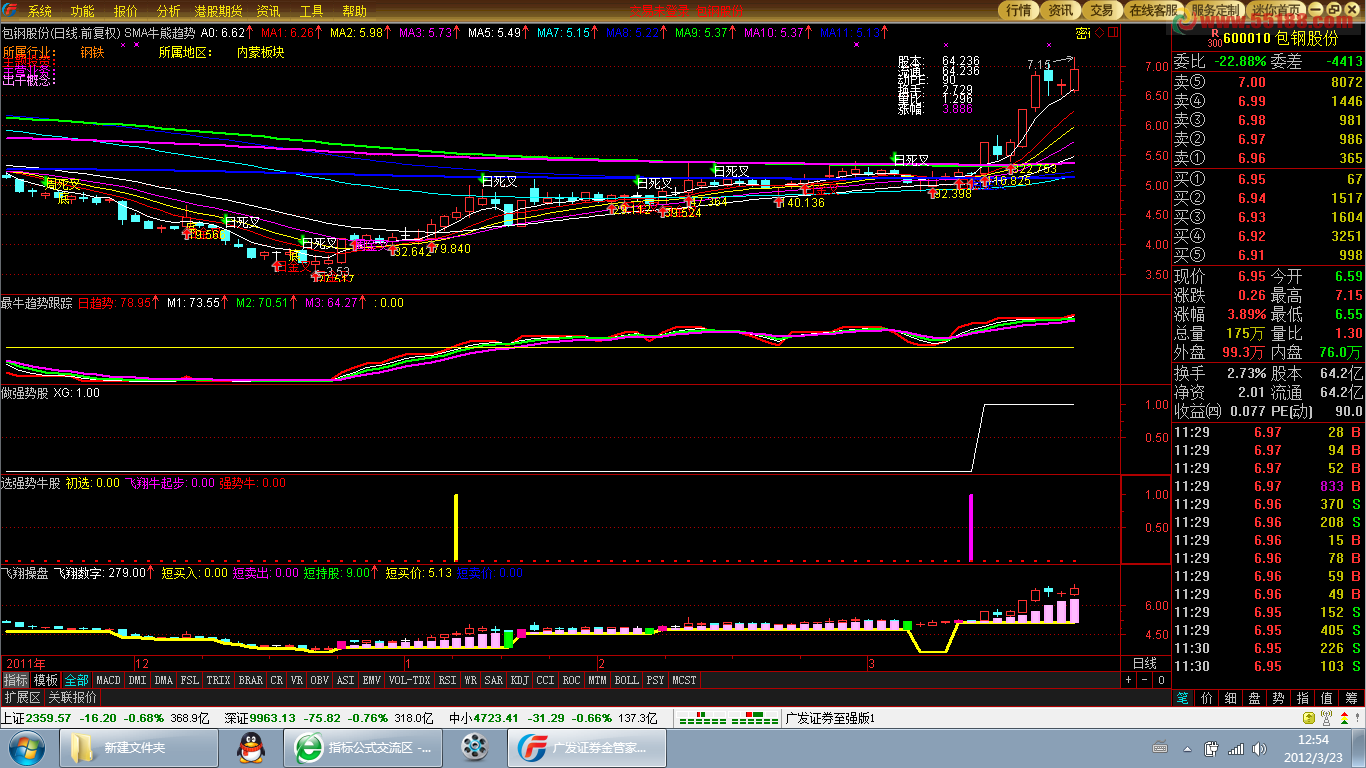Screen dimensions: 1366x768
Task: Click the plus button under 日线
Action: (x=1130, y=680)
